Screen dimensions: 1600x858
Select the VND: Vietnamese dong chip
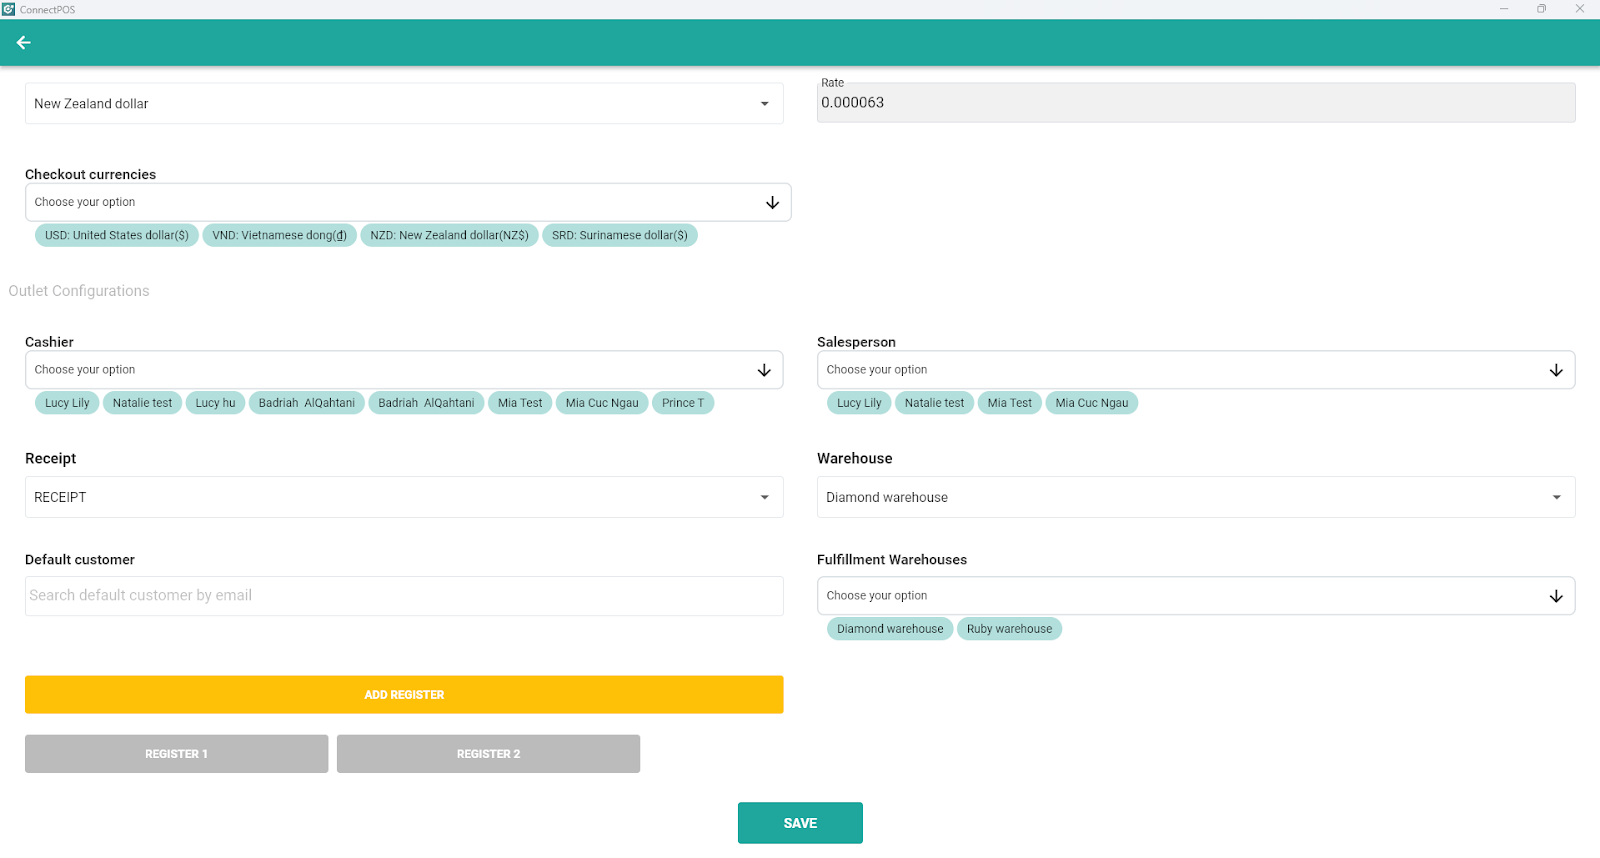(x=280, y=236)
